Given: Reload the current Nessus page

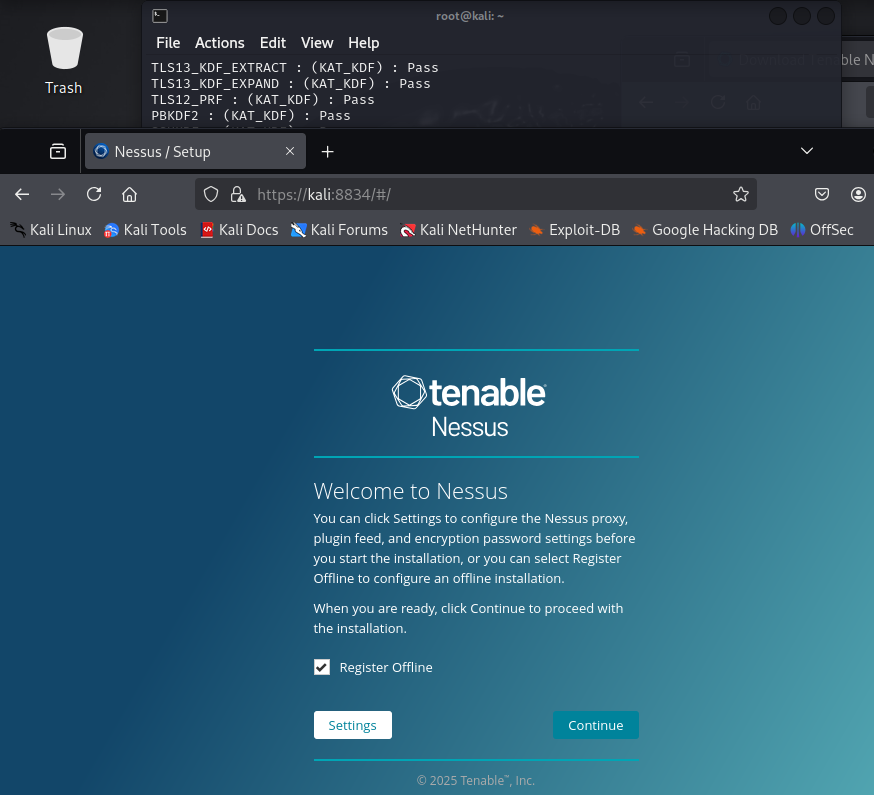Looking at the screenshot, I should [94, 195].
